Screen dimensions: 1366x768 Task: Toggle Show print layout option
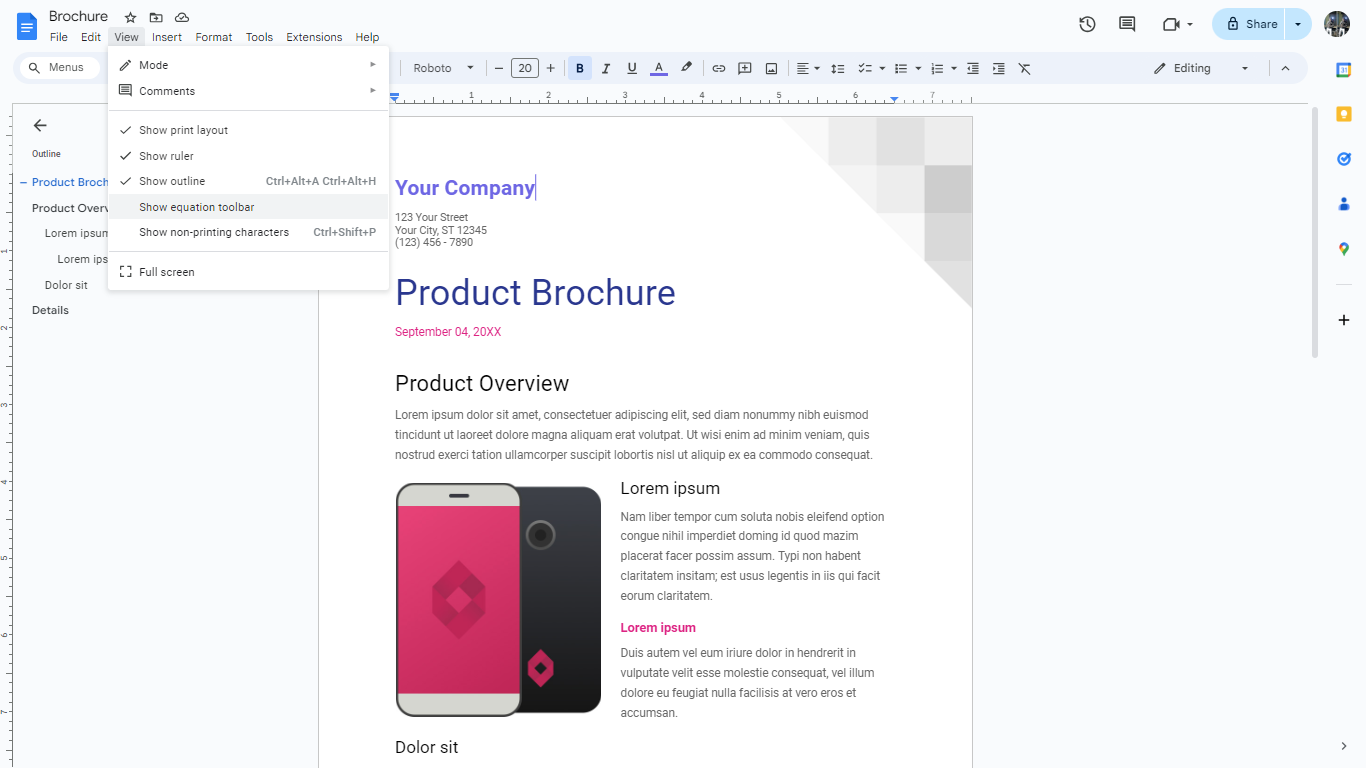[x=248, y=130]
